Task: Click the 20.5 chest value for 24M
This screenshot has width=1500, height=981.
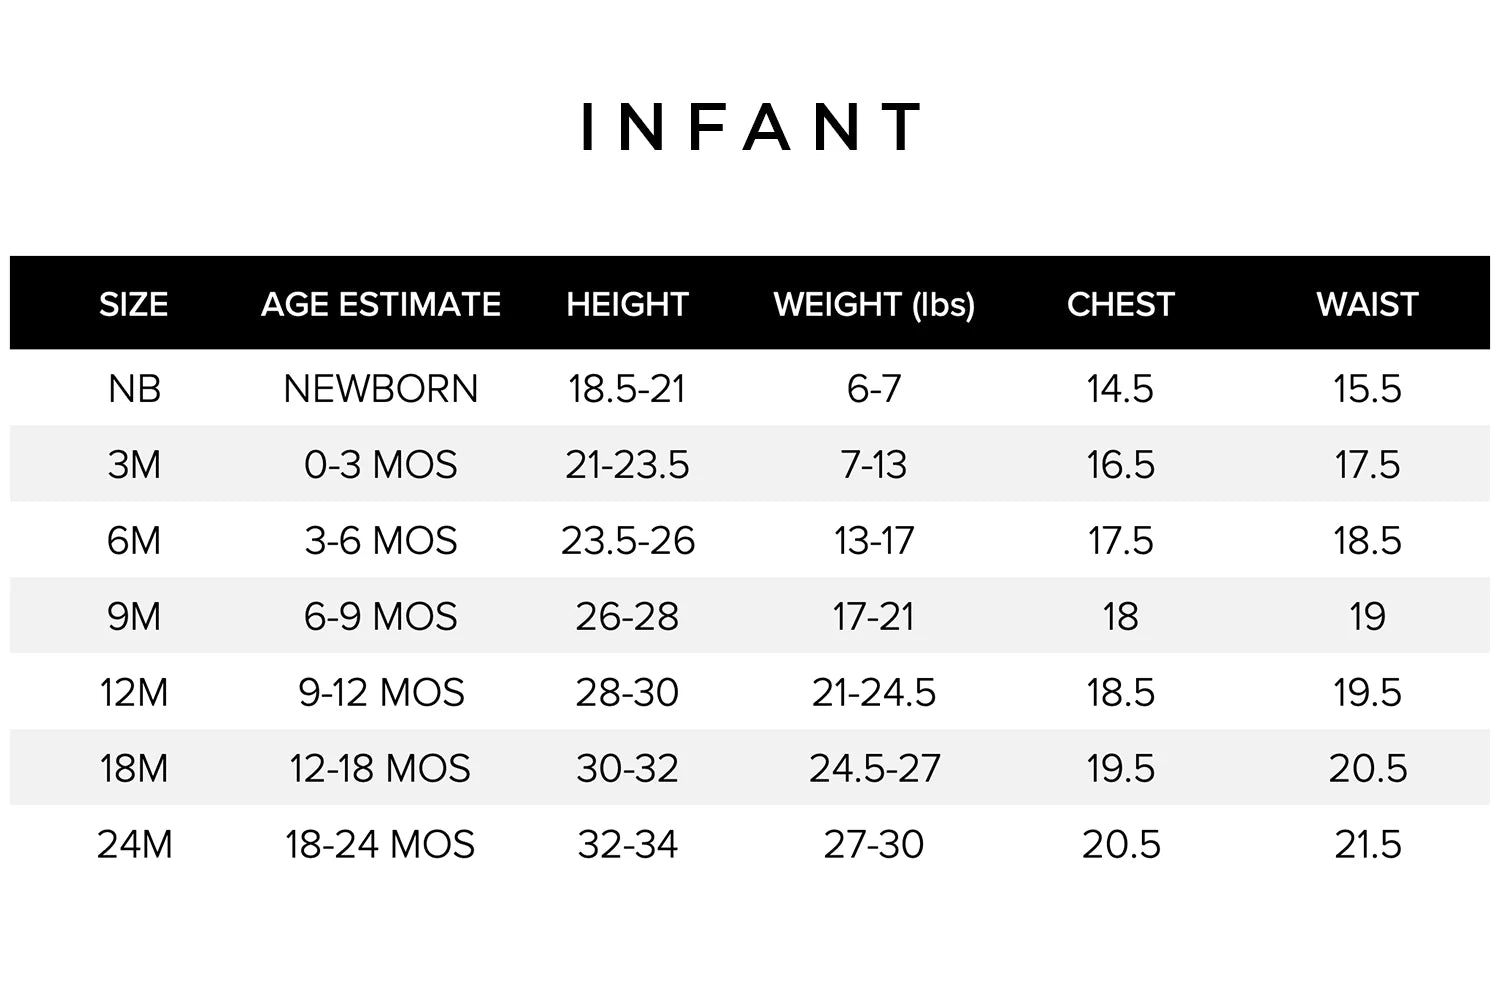Action: 1121,844
